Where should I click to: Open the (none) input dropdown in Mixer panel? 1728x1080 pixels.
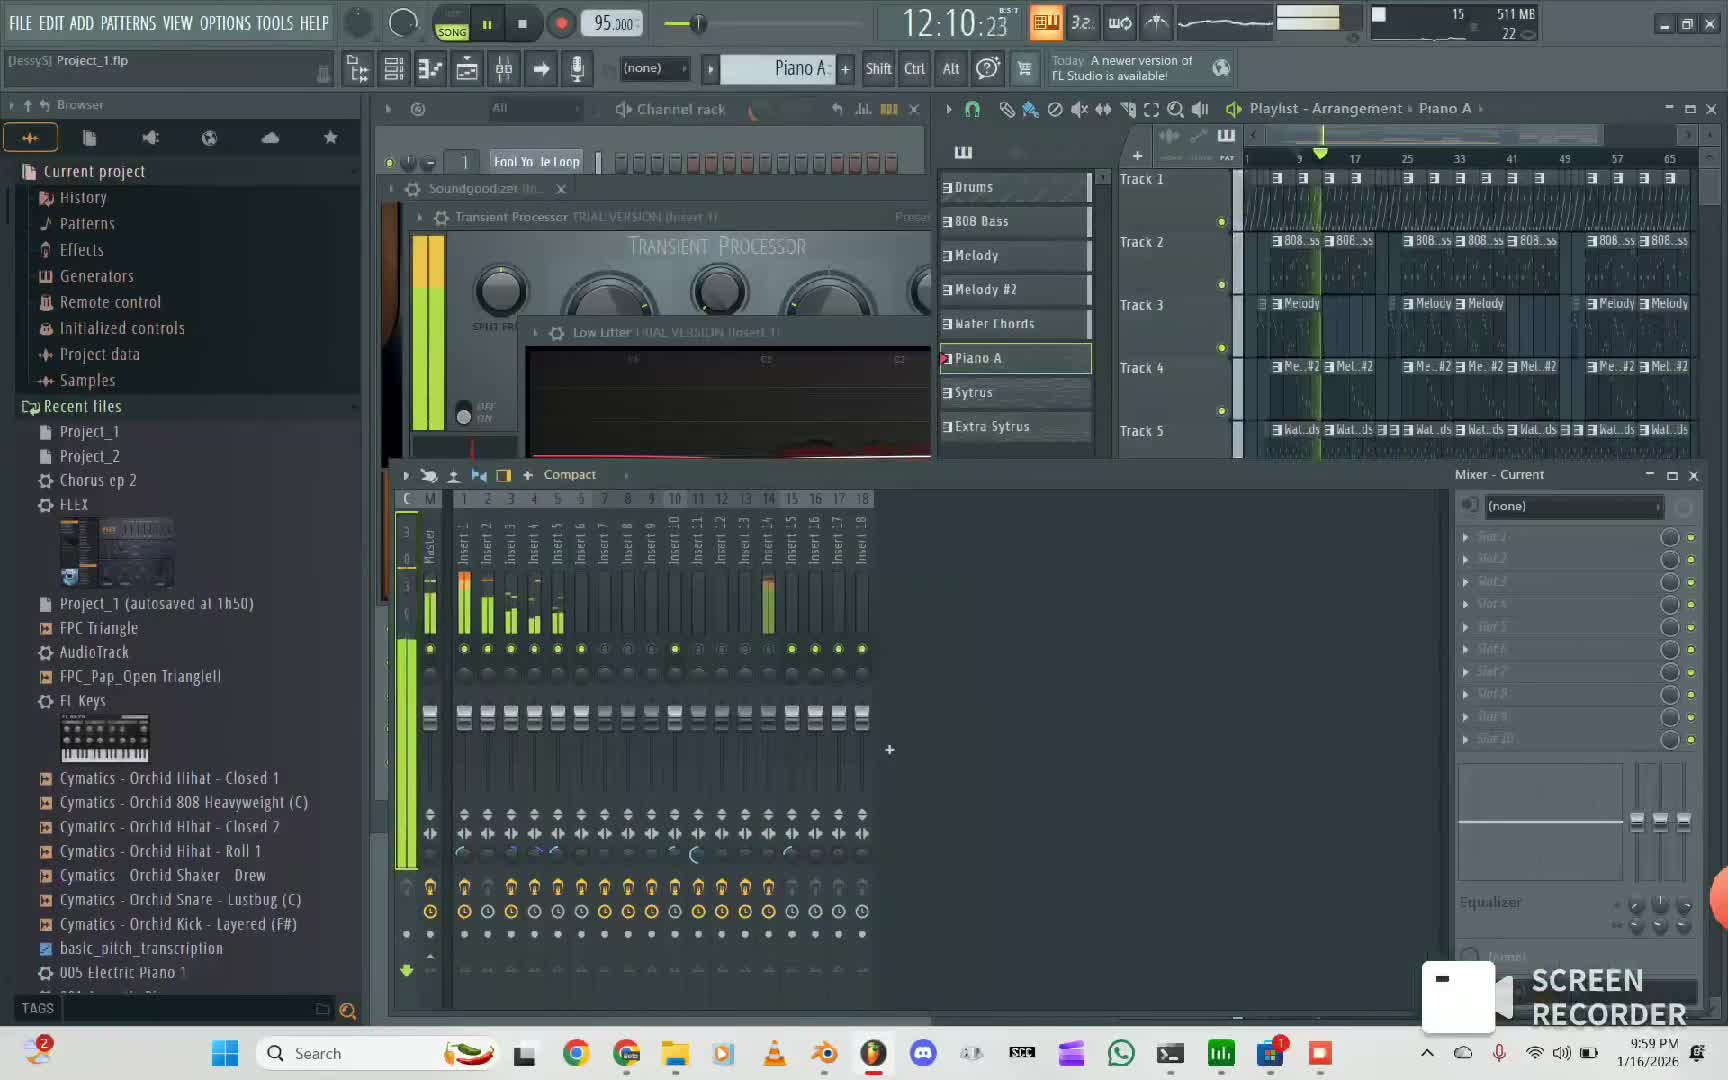(x=1573, y=506)
